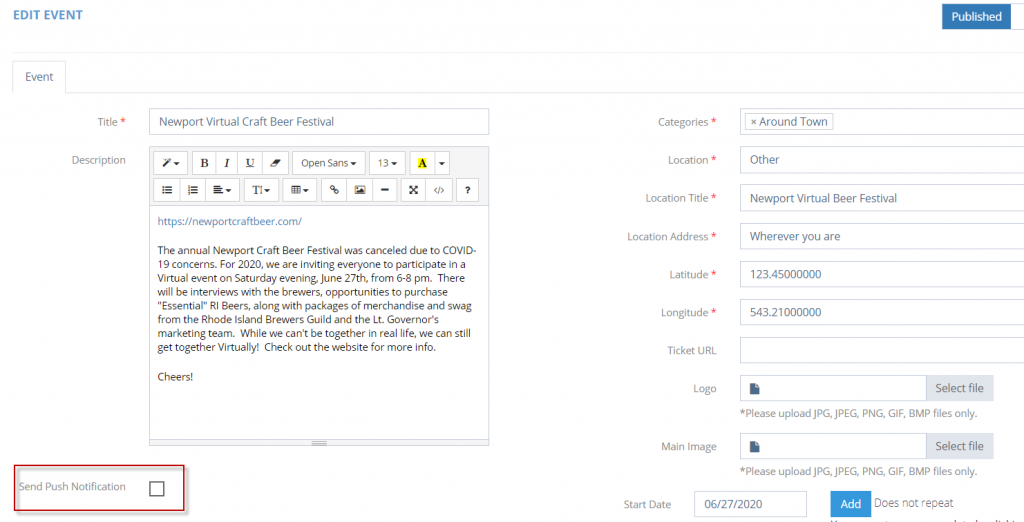This screenshot has width=1024, height=522.
Task: Apply the yellow highlight color A button
Action: 422,163
